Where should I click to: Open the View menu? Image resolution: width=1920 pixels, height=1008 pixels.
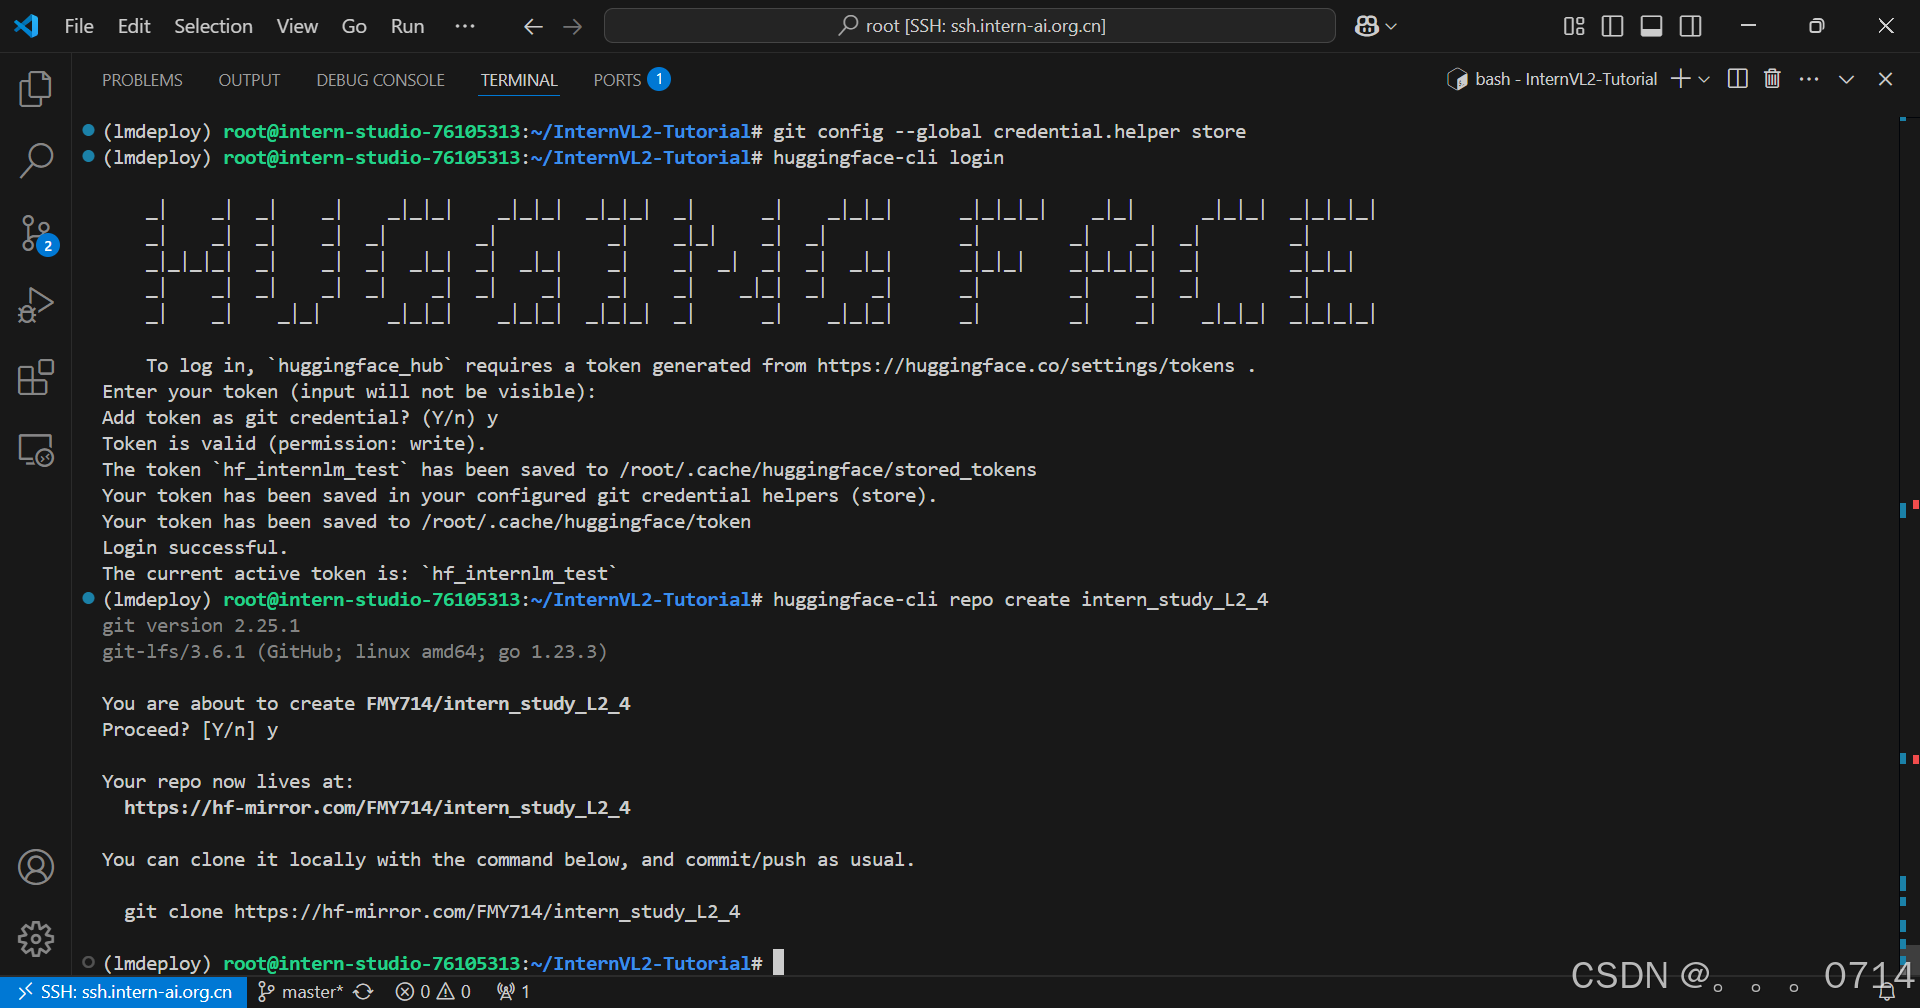[x=297, y=26]
